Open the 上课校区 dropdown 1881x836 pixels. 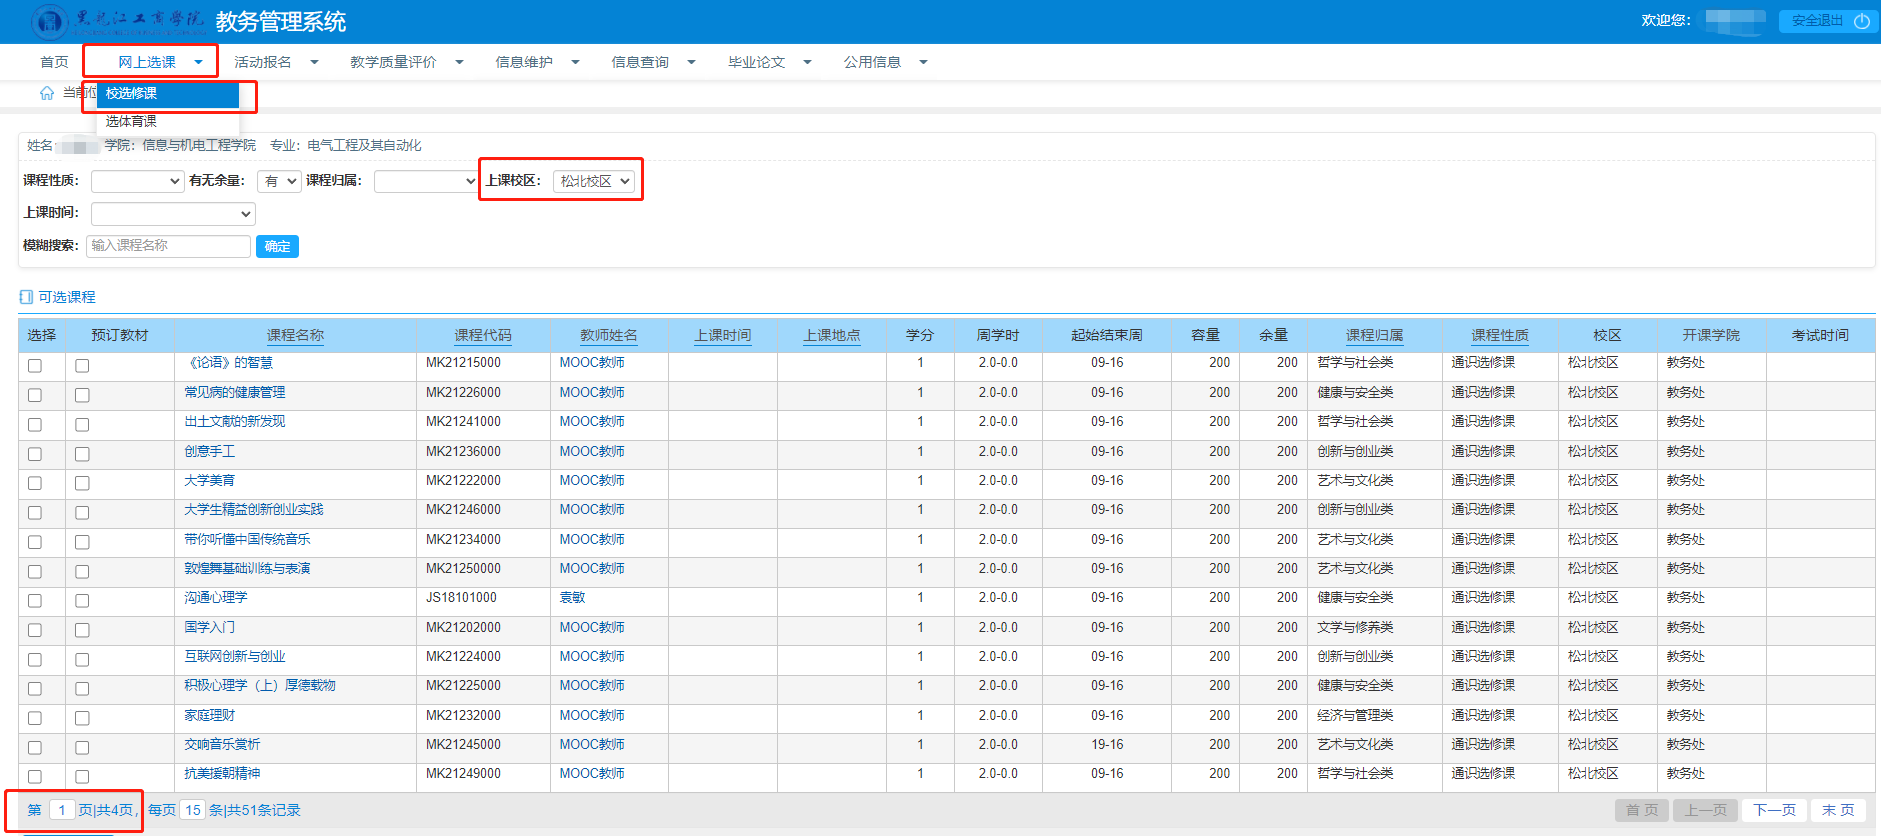[x=595, y=181]
